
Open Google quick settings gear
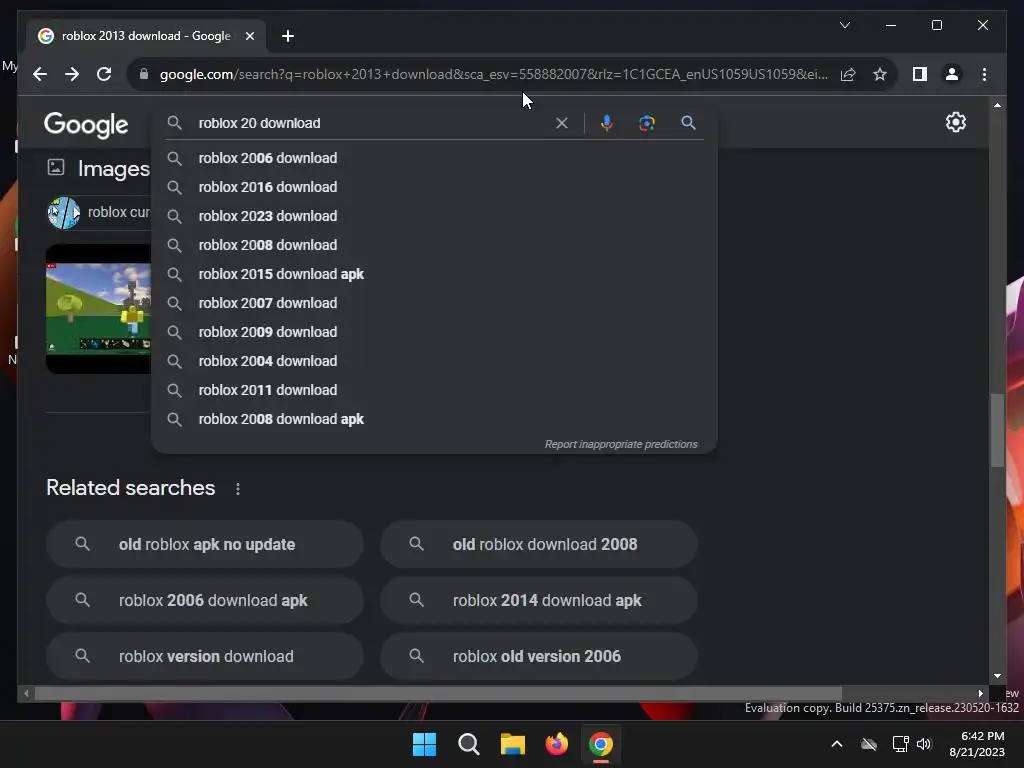[955, 122]
